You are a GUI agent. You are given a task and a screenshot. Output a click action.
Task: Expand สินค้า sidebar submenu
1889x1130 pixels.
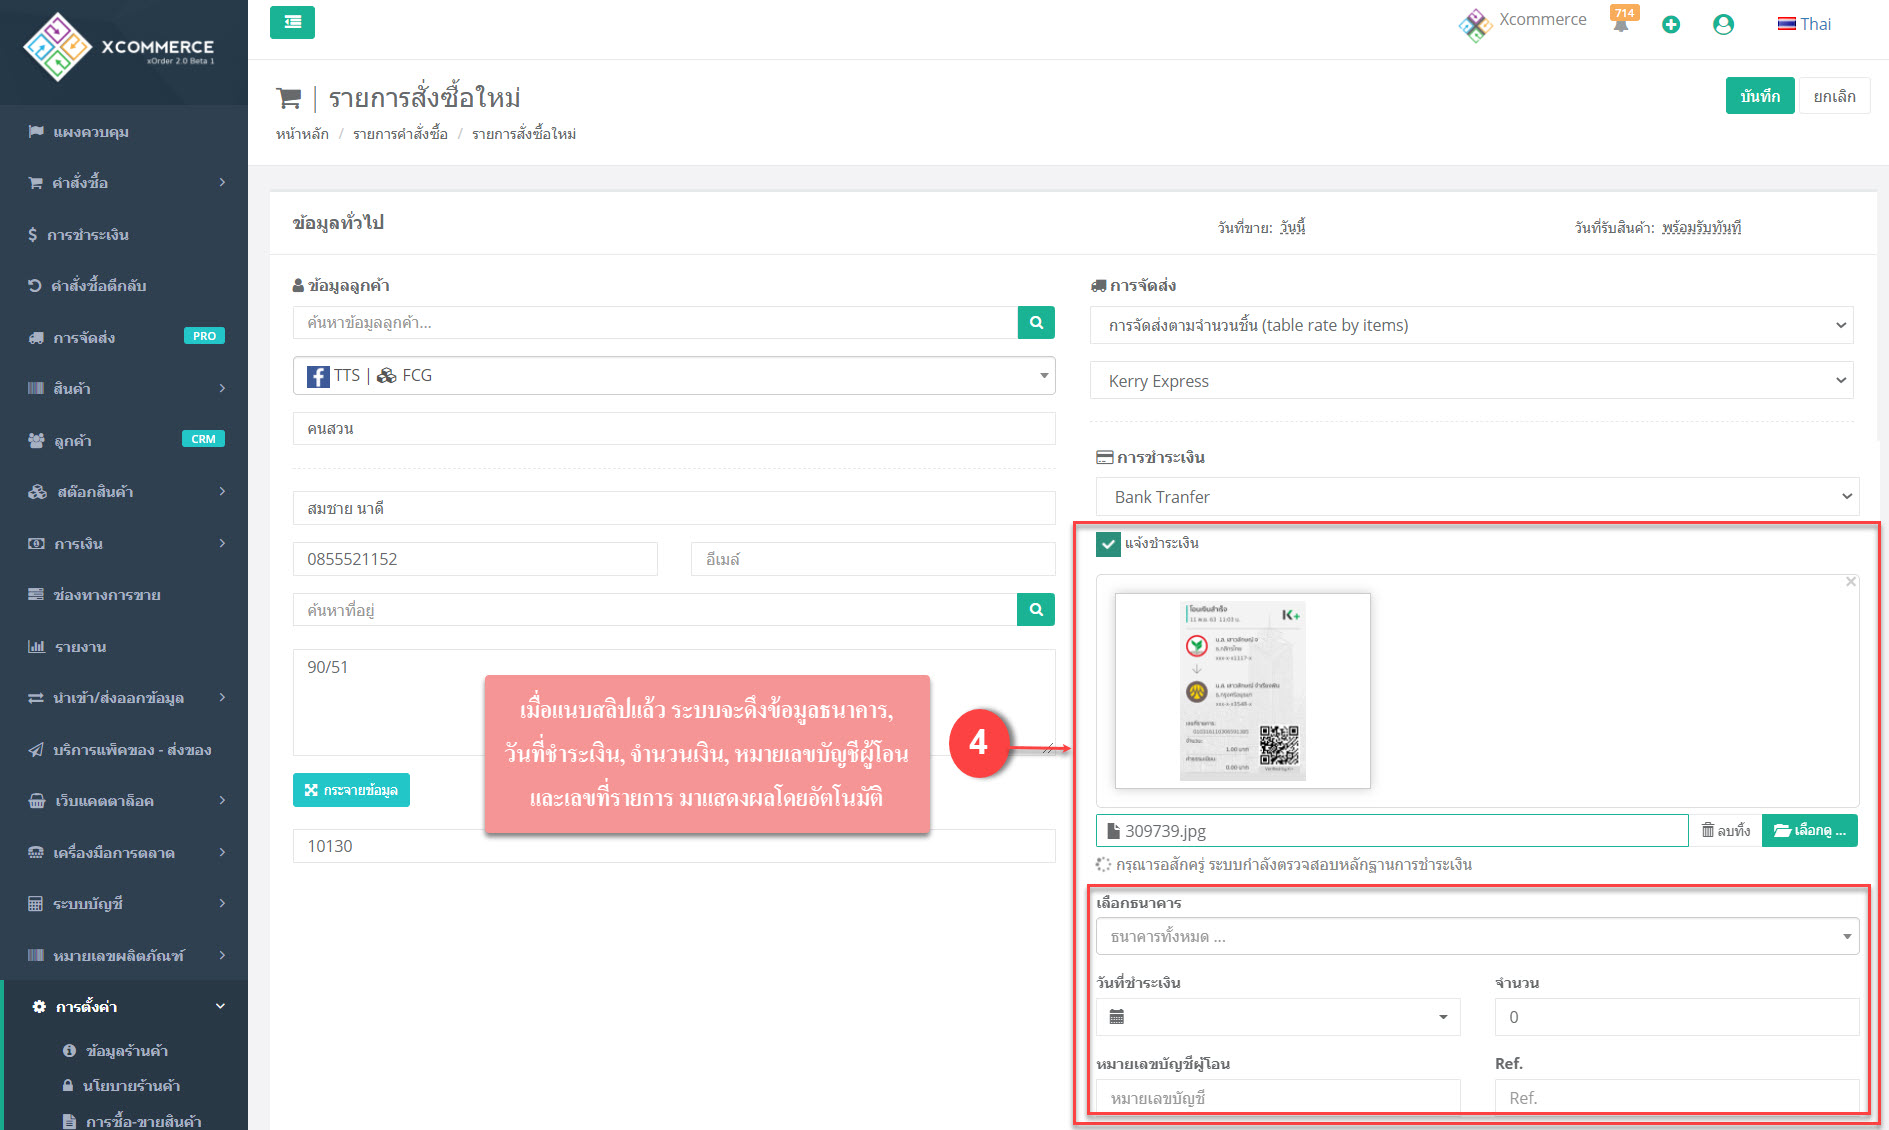point(124,389)
